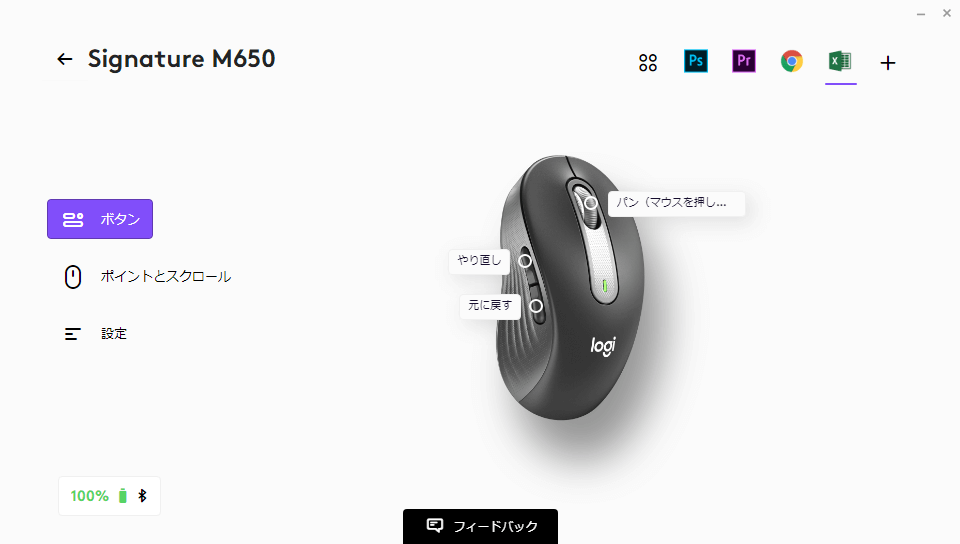Select the middle button hotspot circle on mouse
960x544 pixels.
(591, 203)
